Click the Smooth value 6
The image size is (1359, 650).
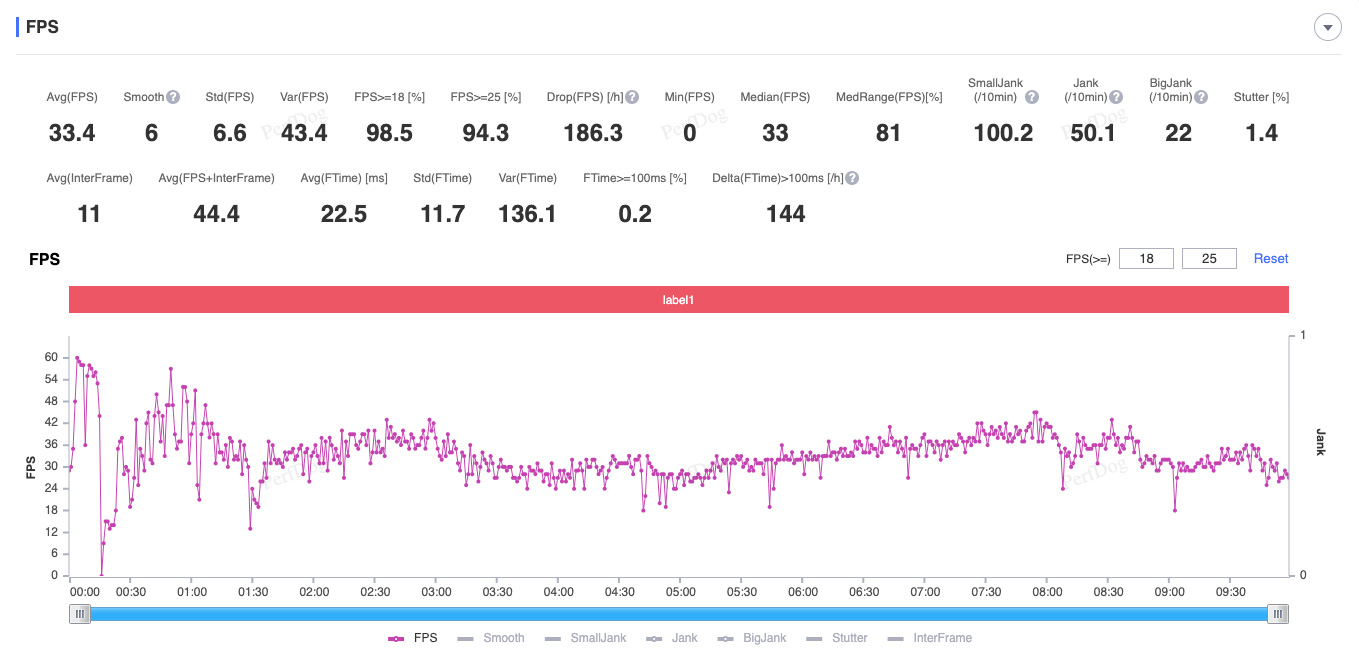tap(151, 133)
